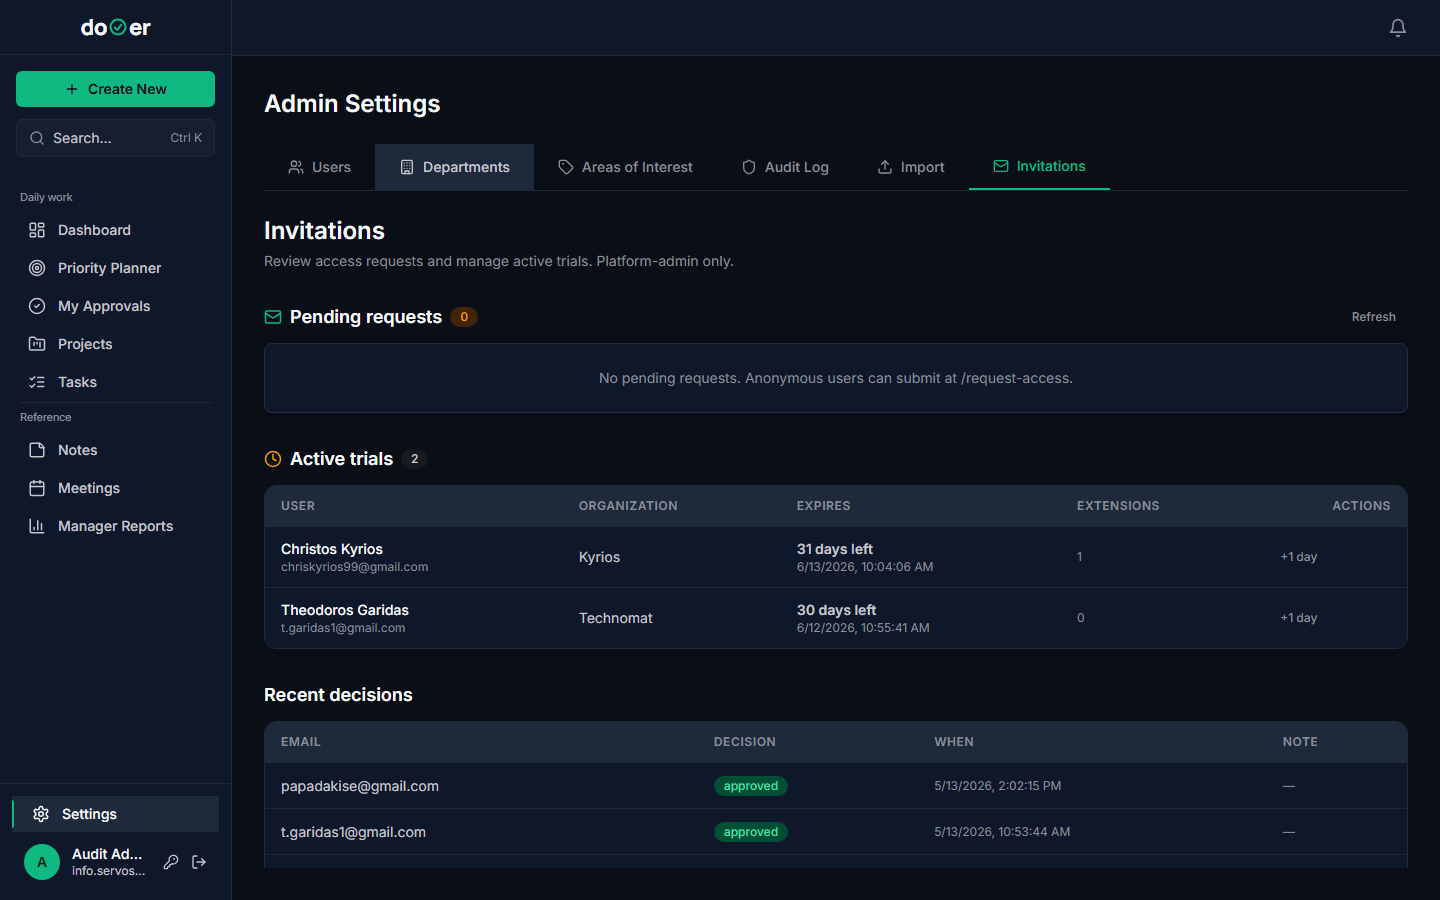This screenshot has height=900, width=1440.
Task: Extend Christos Kyrios trial by +1 day
Action: [x=1298, y=557]
